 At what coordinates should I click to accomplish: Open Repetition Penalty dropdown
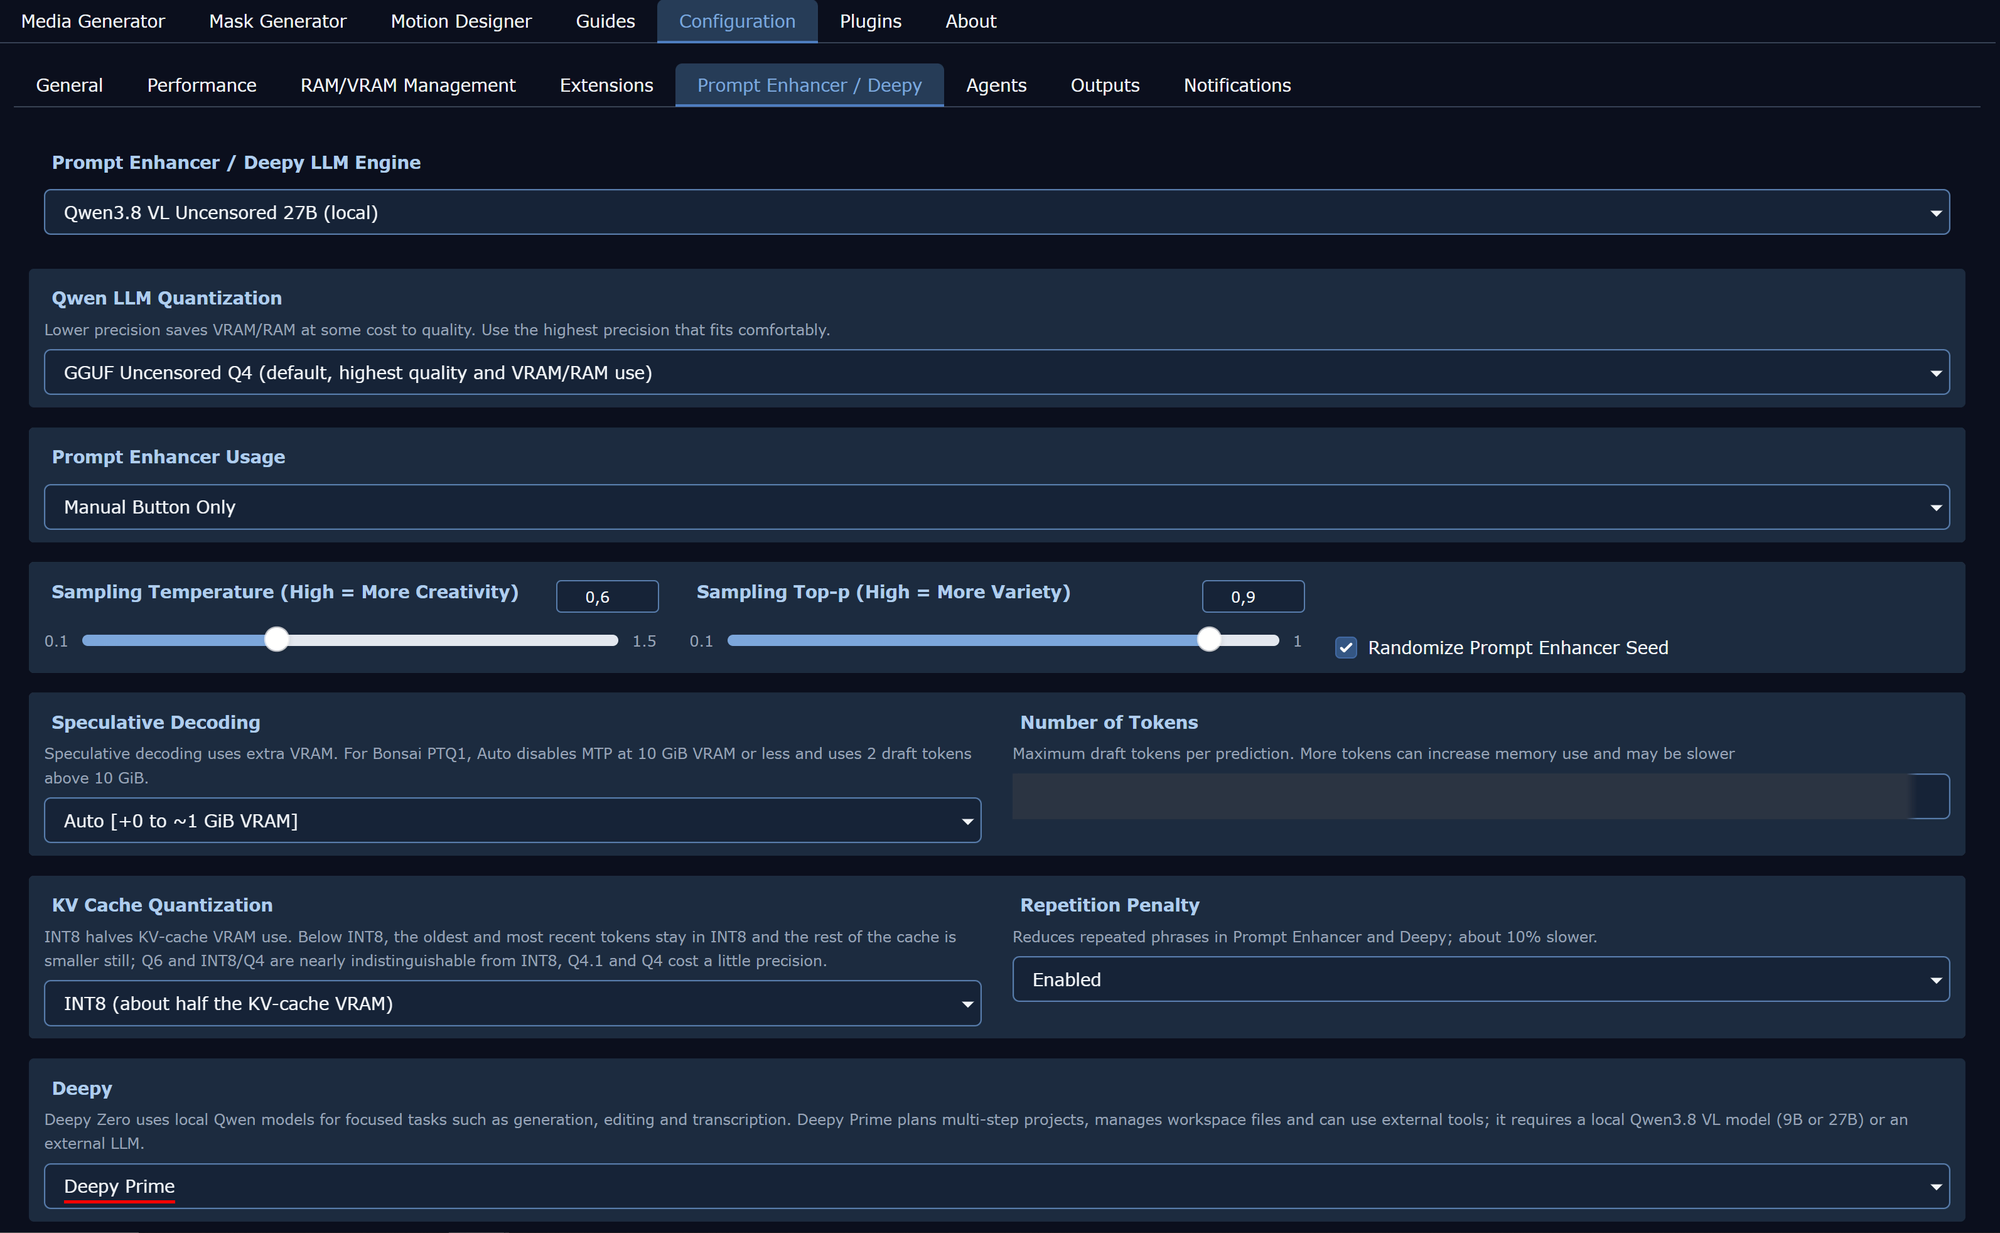(1481, 980)
